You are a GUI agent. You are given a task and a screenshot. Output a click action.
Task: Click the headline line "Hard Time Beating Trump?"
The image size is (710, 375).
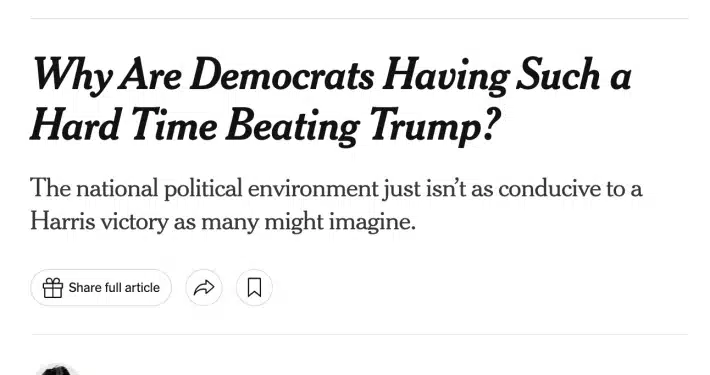266,126
